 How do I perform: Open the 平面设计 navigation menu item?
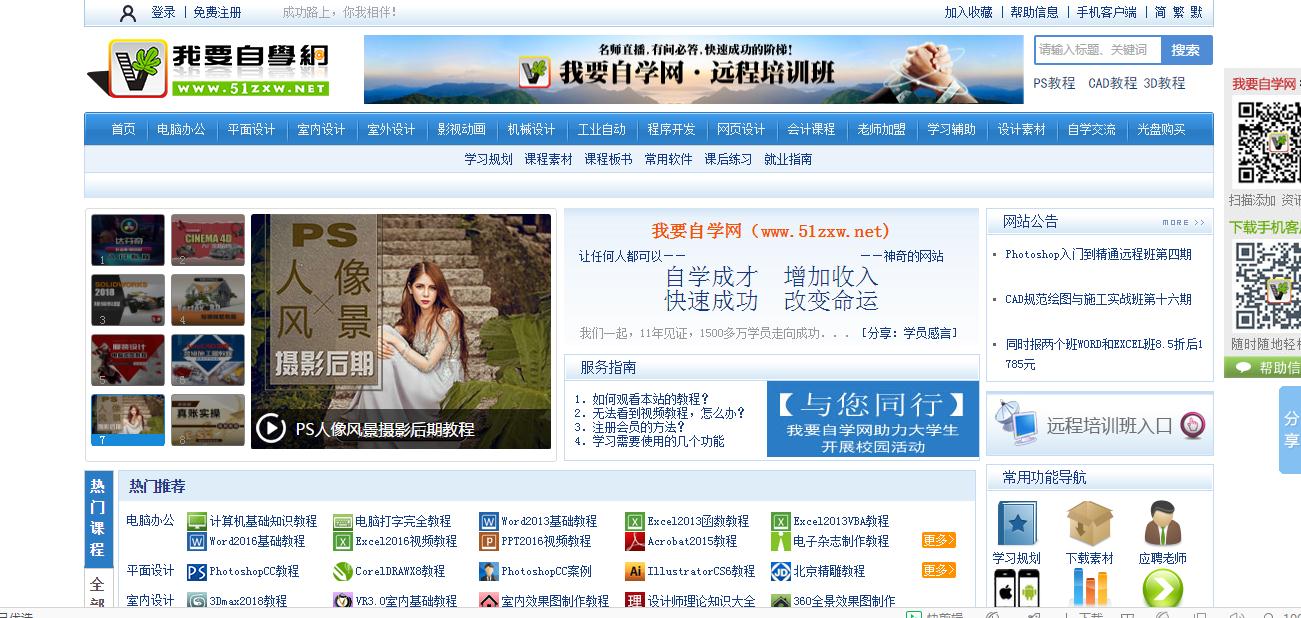point(251,130)
